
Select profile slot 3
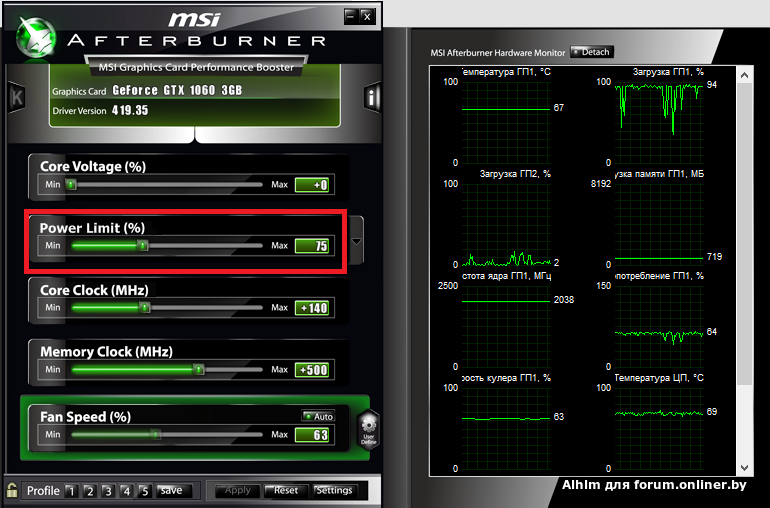click(x=108, y=491)
